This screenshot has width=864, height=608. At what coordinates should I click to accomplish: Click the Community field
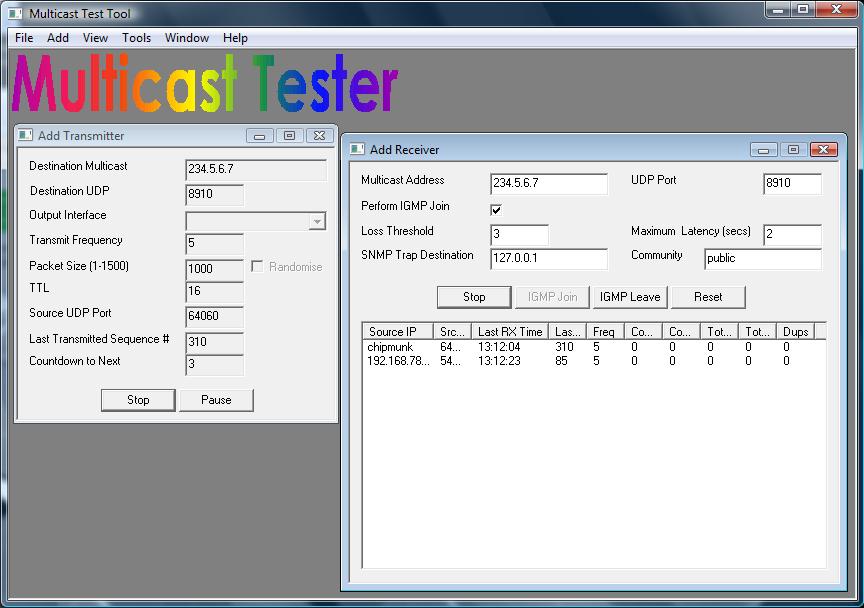[x=763, y=259]
